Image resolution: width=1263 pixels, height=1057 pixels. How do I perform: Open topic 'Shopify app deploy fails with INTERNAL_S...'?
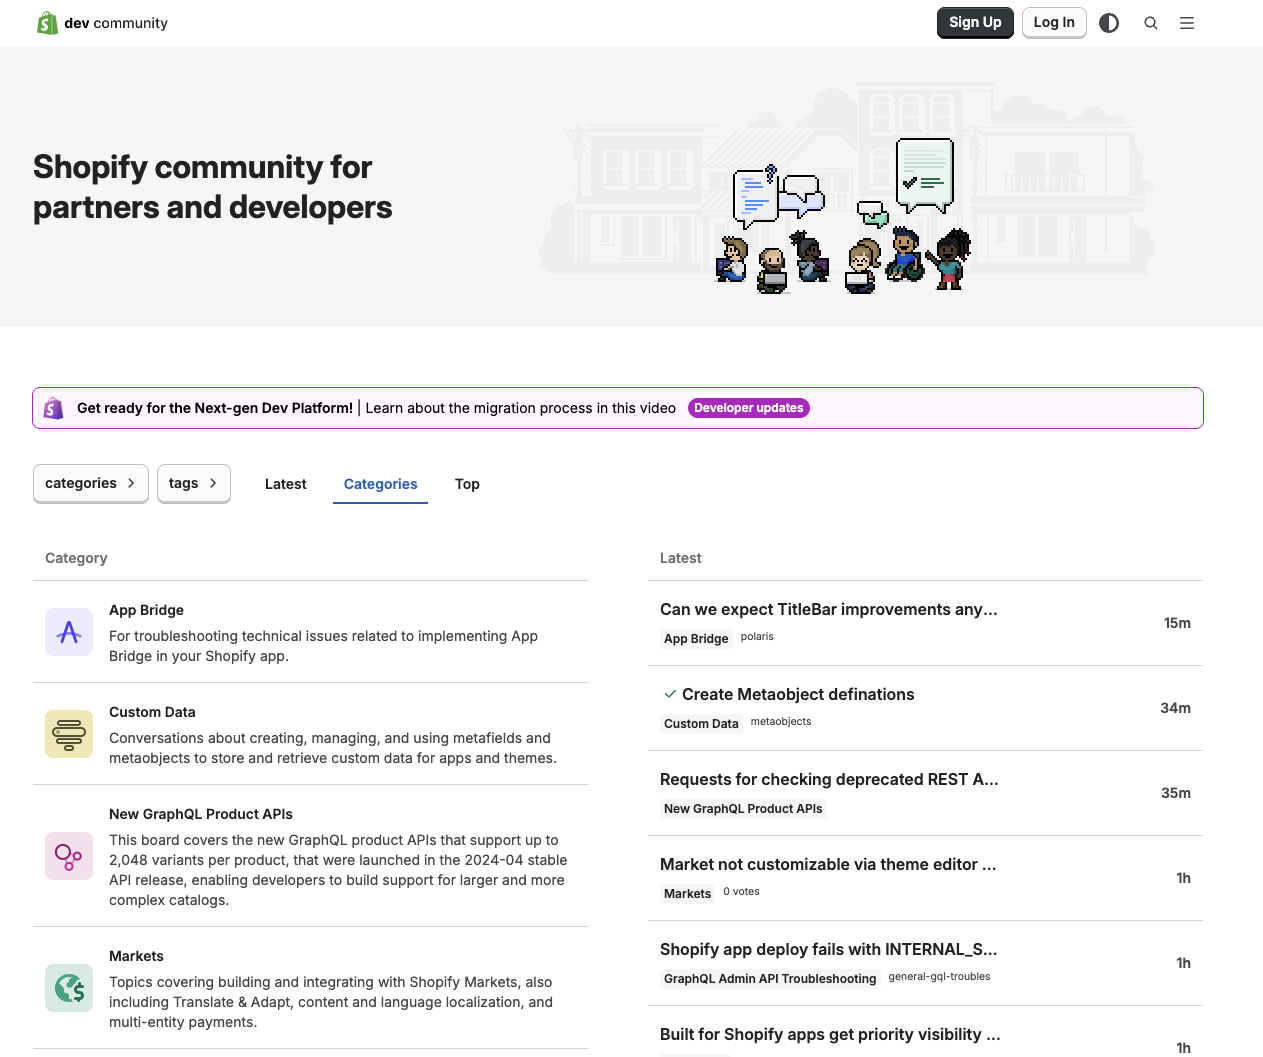[829, 949]
